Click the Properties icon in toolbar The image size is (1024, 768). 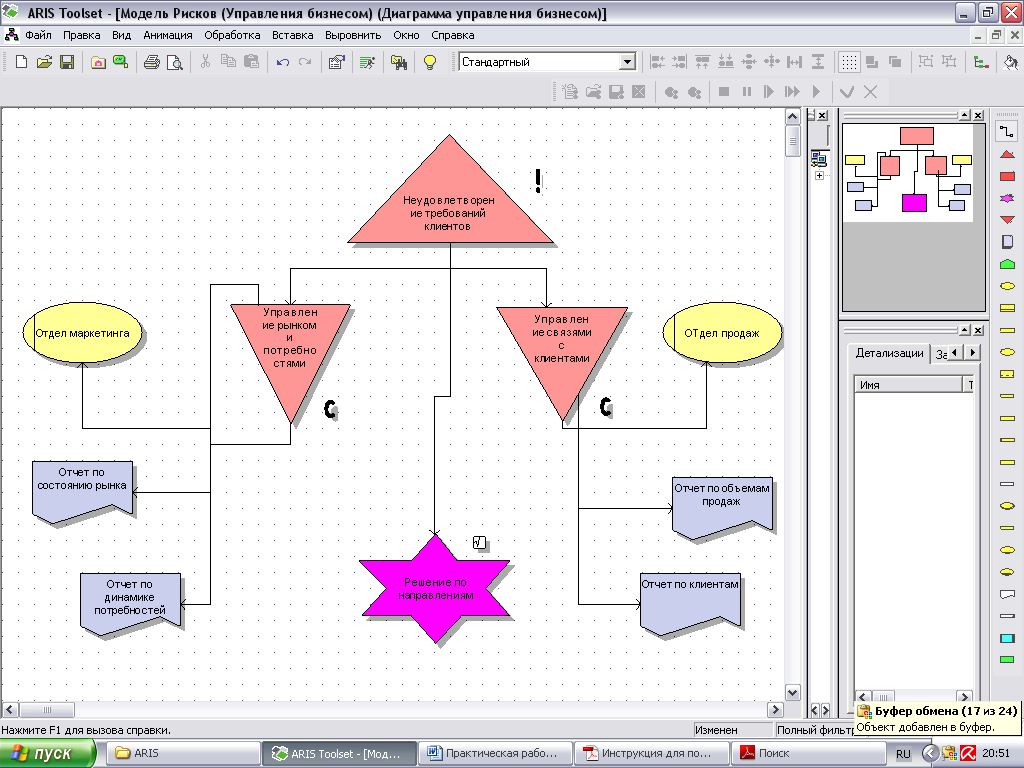(x=336, y=62)
